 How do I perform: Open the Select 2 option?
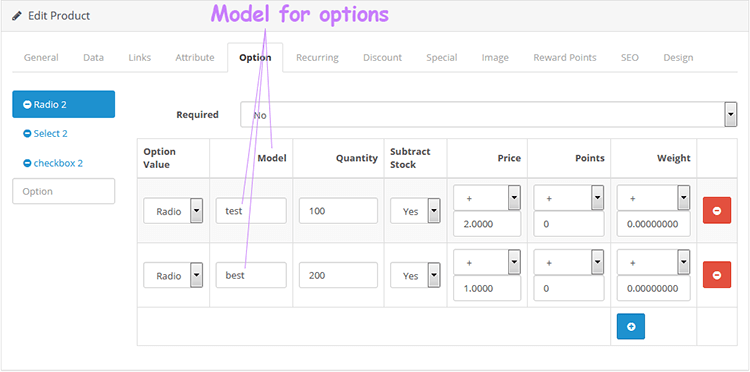tap(50, 134)
